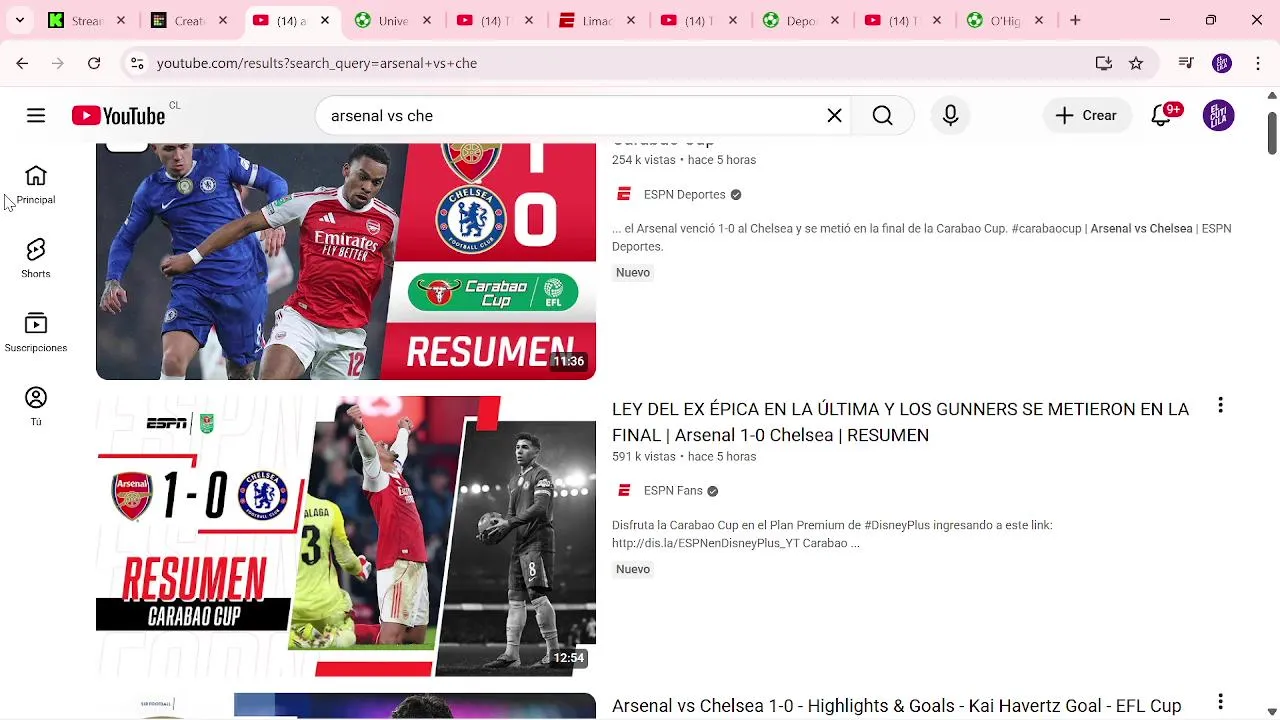Viewport: 1280px width, 720px height.
Task: Open the notifications bell
Action: click(x=1161, y=116)
